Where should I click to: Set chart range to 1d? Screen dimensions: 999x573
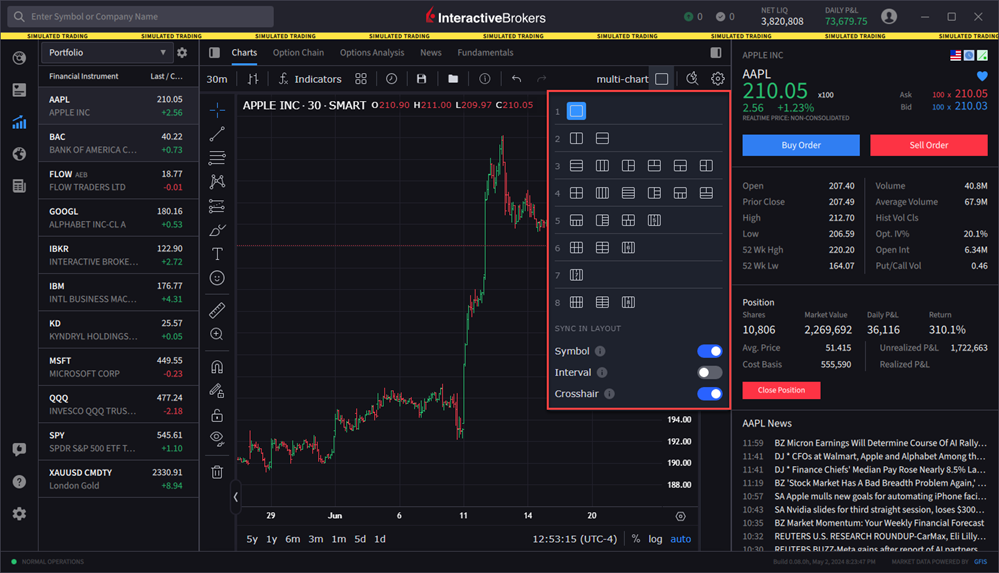(x=380, y=539)
